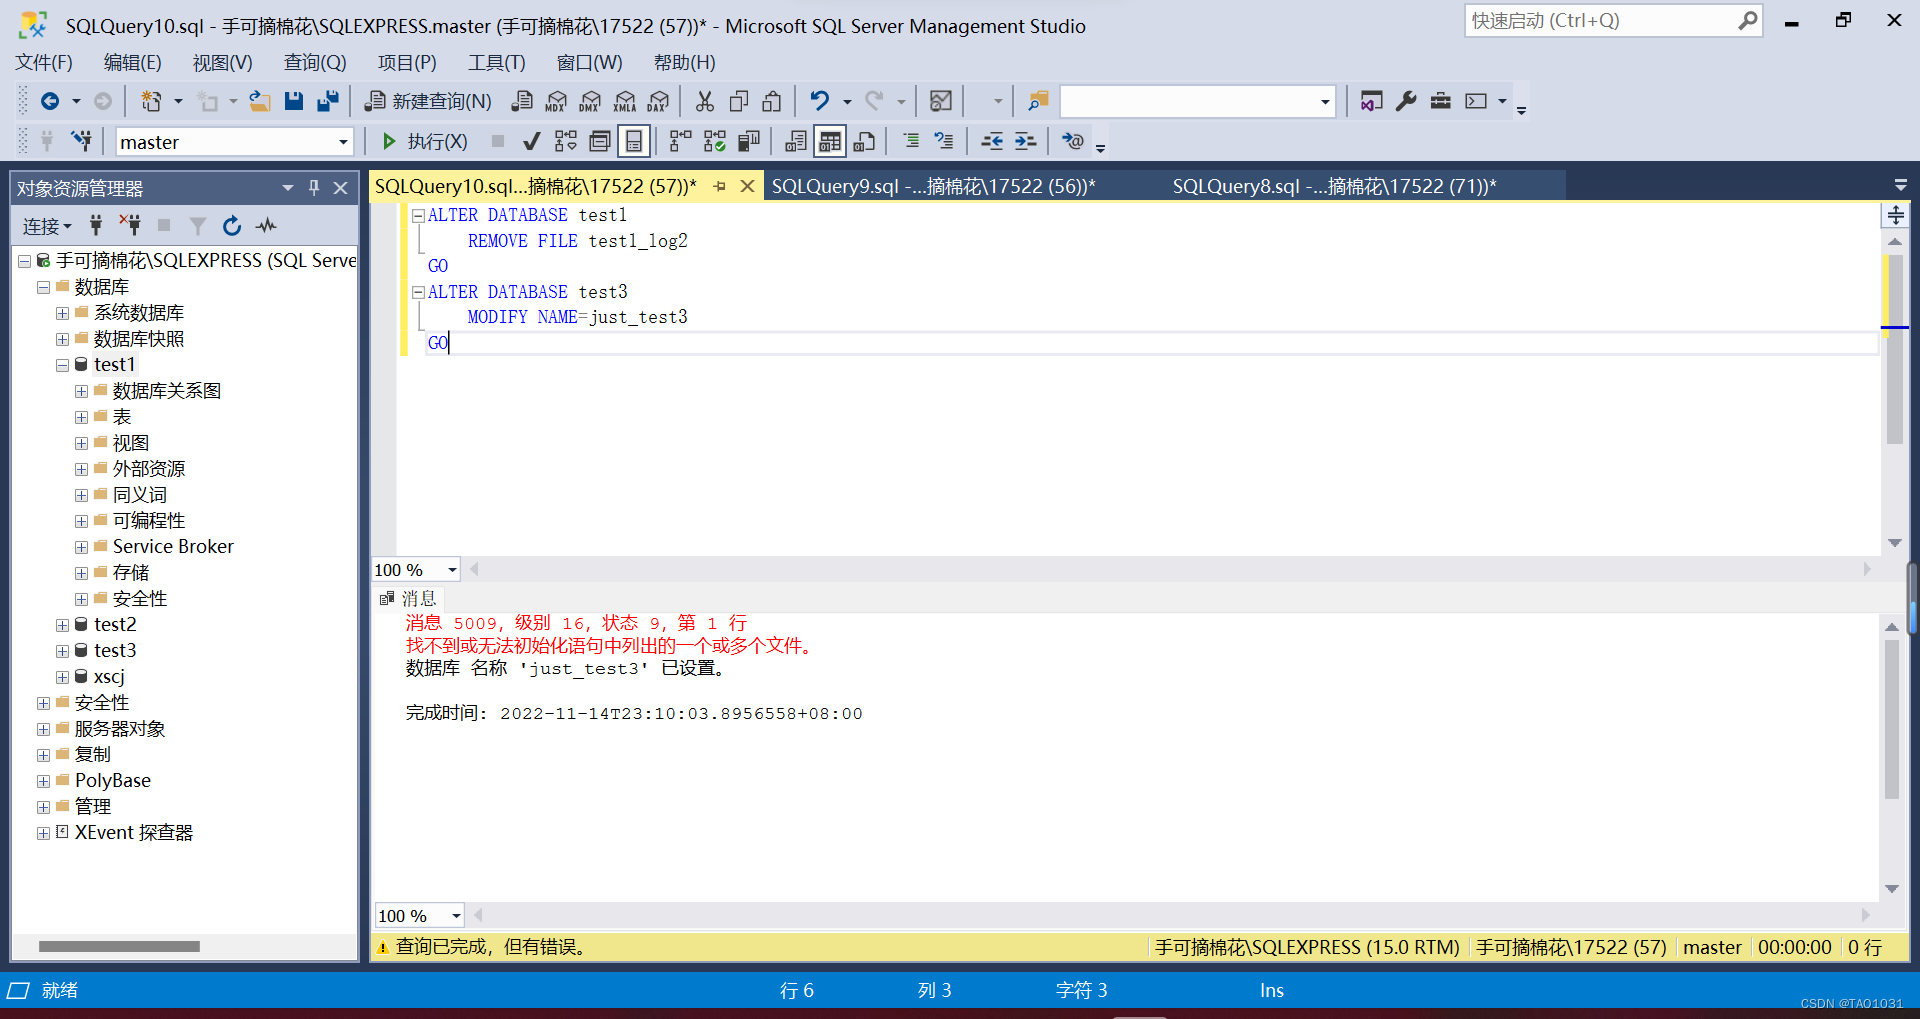Screen dimensions: 1920x1019
Task: Collapse the test1 database node
Action: (x=62, y=366)
